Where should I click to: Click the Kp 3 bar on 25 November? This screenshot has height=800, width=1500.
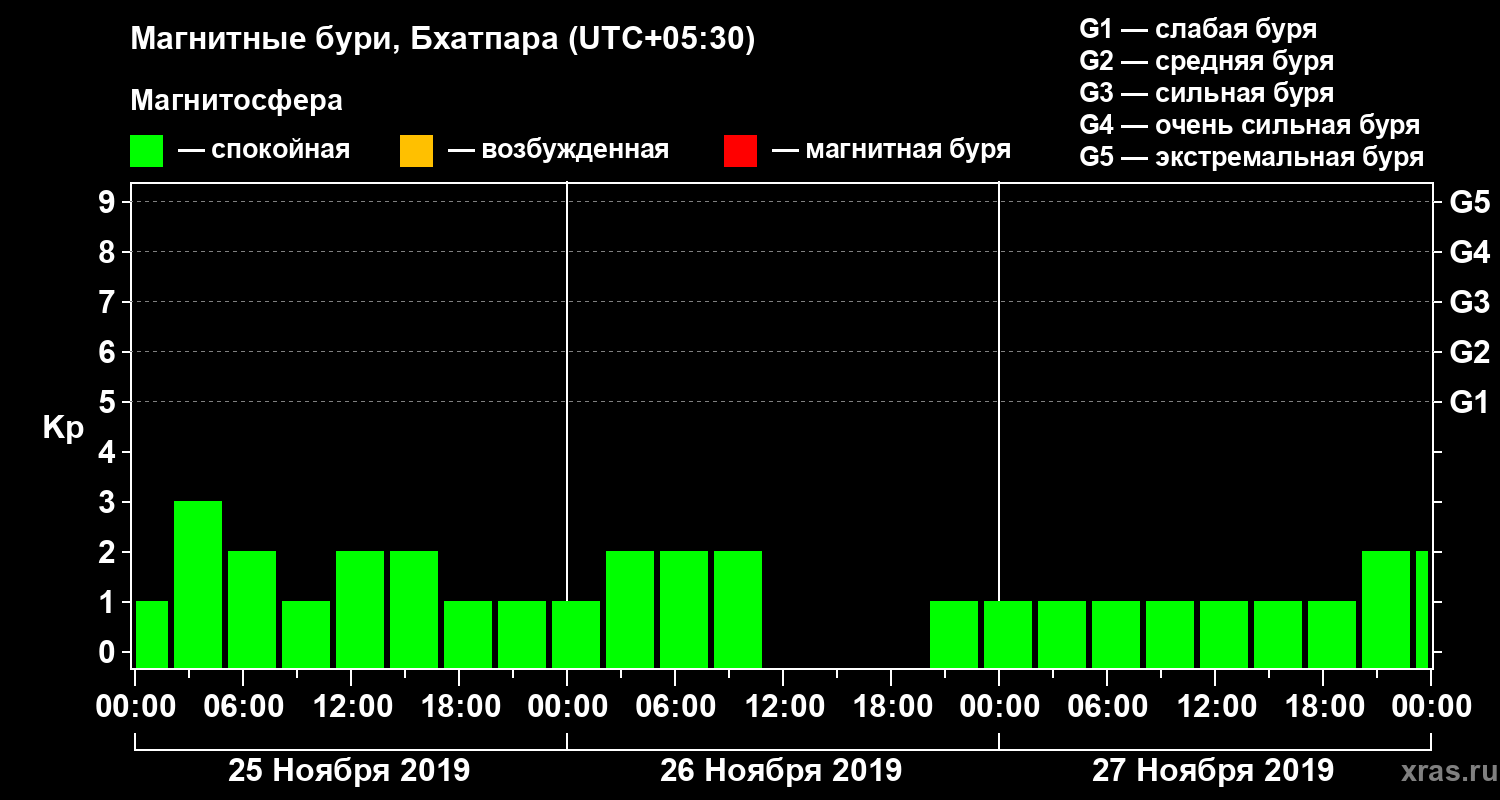(198, 584)
